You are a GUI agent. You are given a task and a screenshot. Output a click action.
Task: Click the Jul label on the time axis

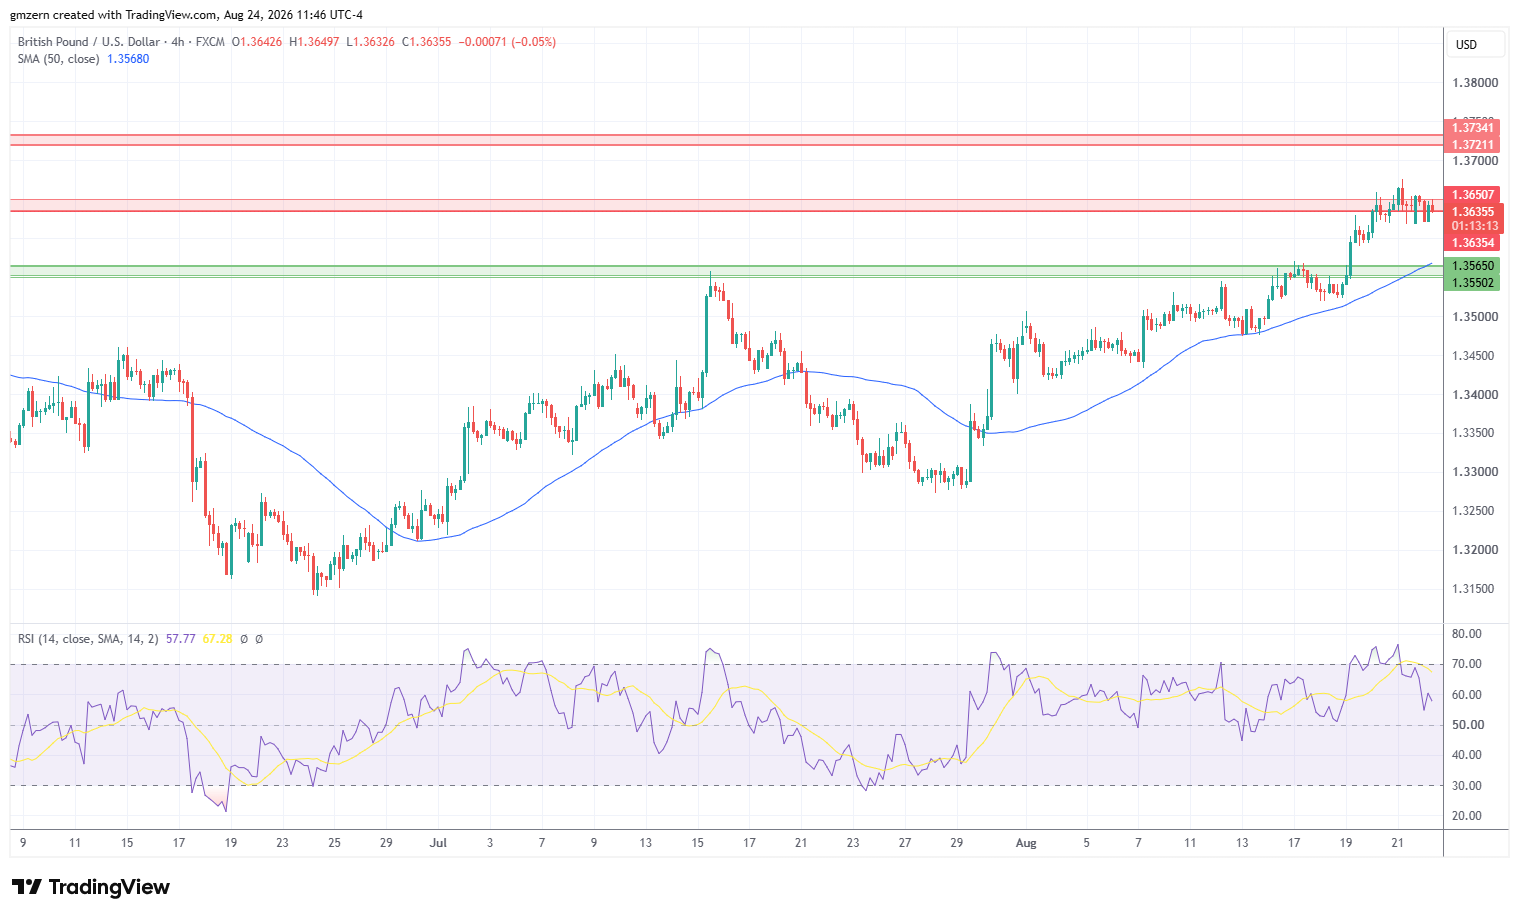point(438,843)
